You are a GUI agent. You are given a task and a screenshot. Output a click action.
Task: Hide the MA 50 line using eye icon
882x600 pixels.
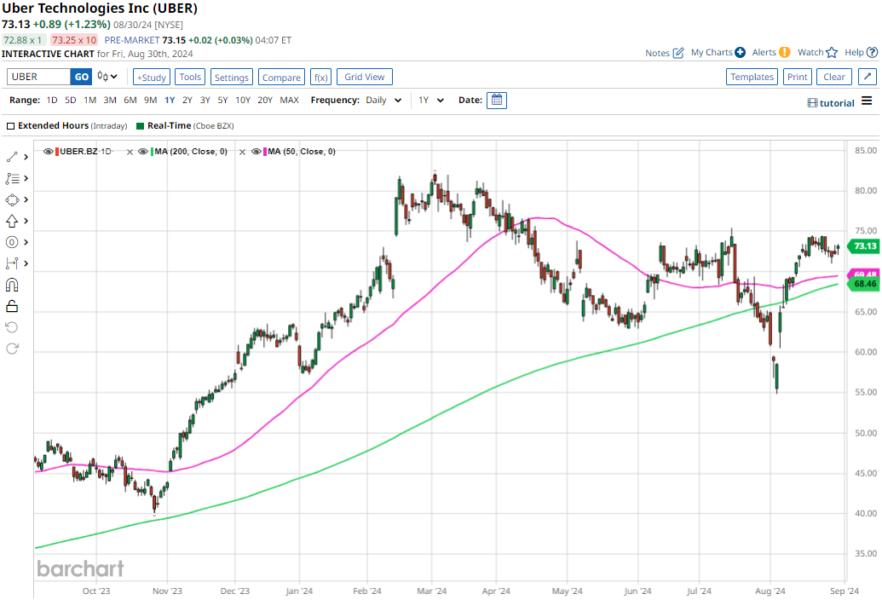click(x=256, y=151)
